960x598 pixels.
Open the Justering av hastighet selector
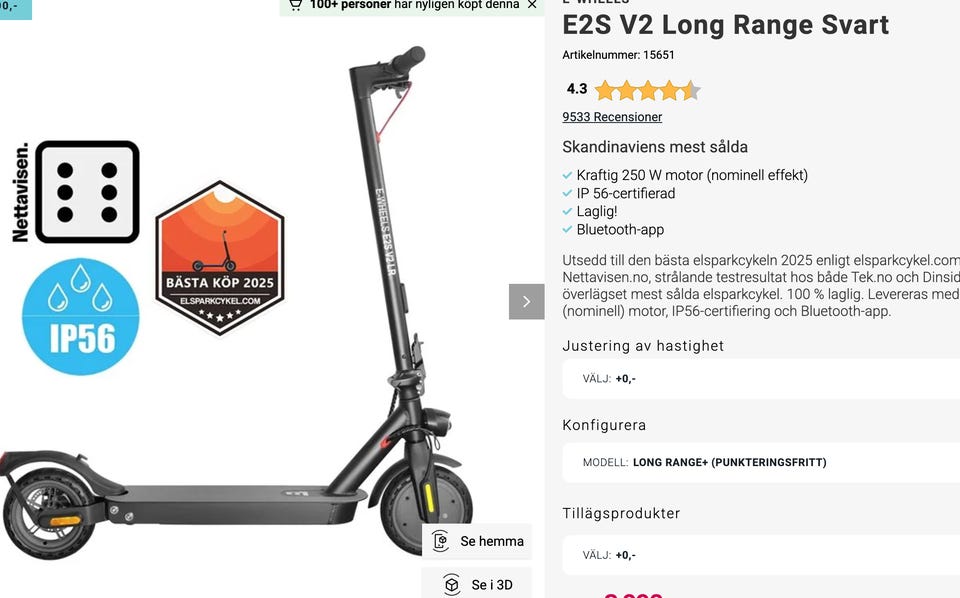pos(761,379)
